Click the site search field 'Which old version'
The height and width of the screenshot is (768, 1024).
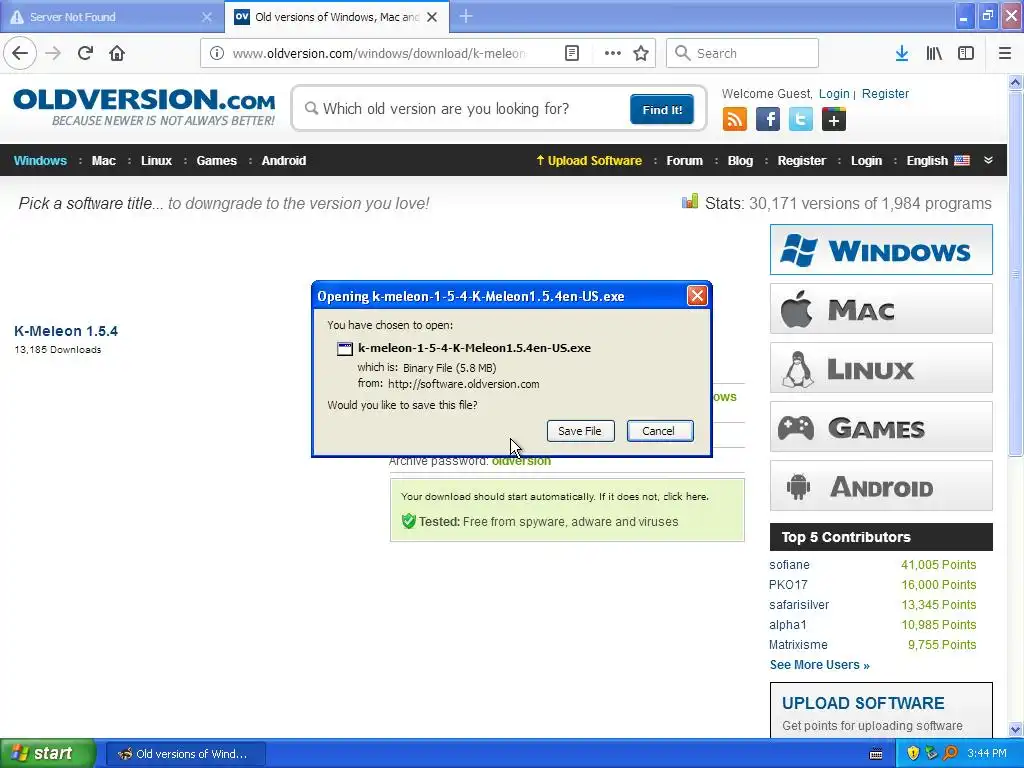coord(464,108)
